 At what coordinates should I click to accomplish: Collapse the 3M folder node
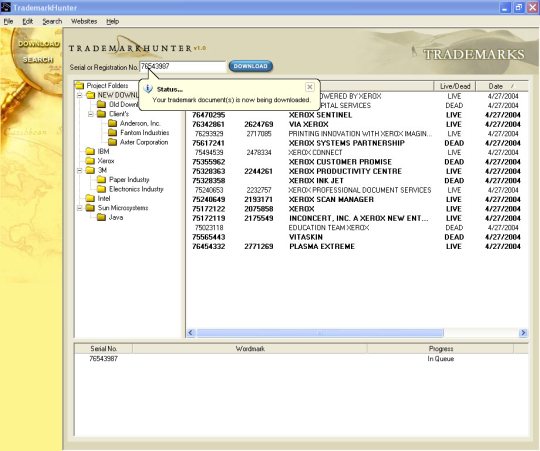[80, 170]
